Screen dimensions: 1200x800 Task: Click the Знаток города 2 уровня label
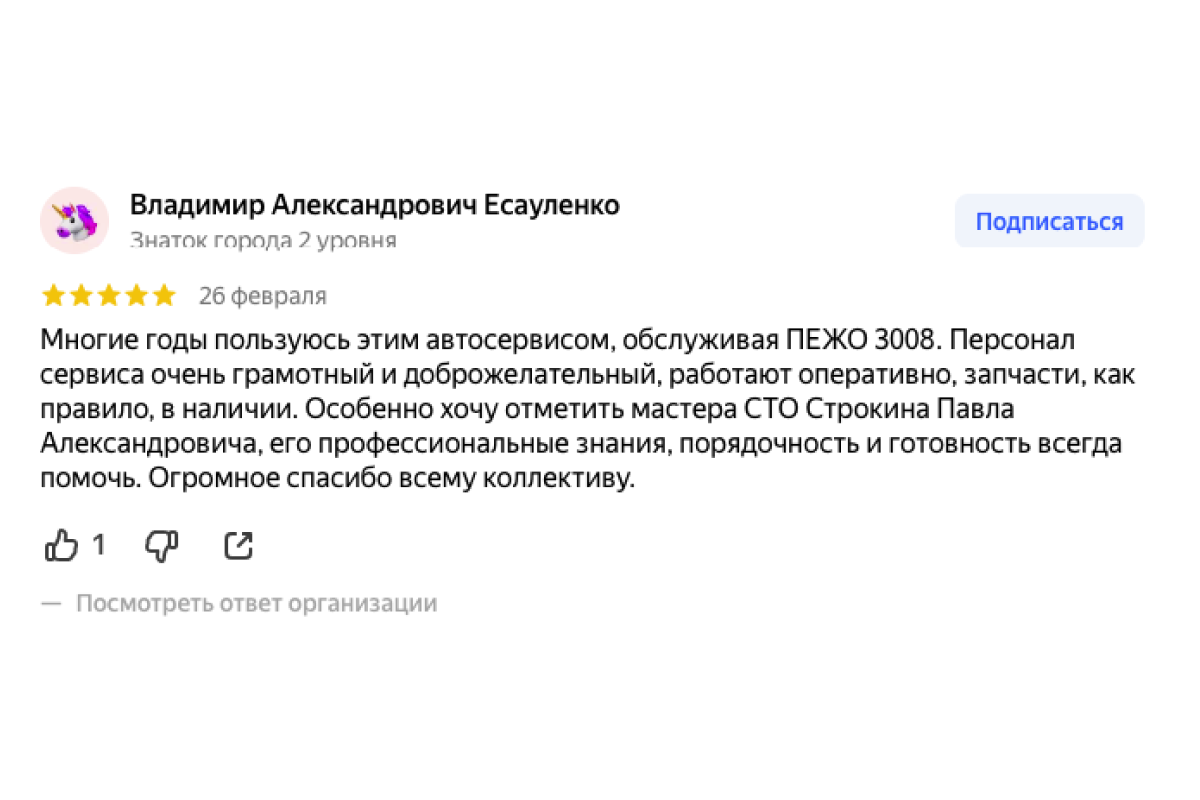pos(263,240)
